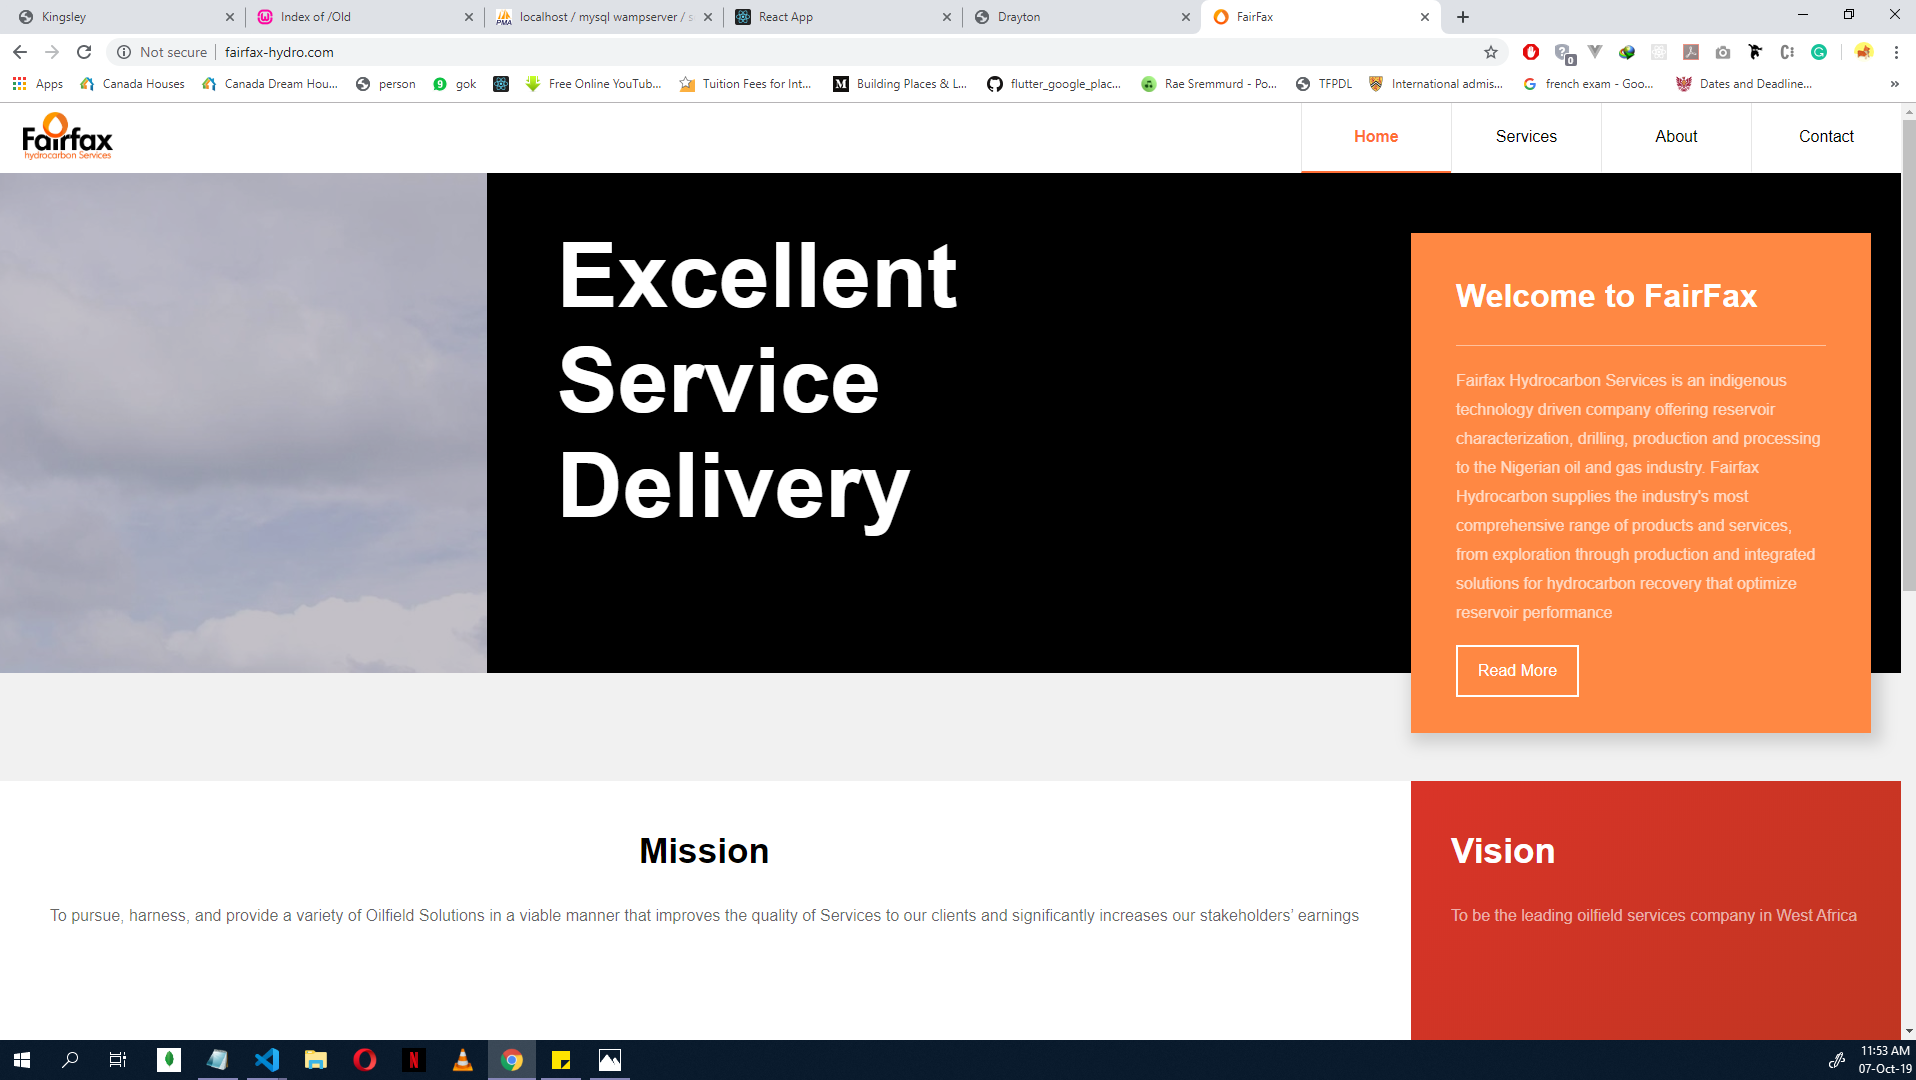Screen dimensions: 1916x1080
Task: Open the Chrome three-dot menu
Action: [1896, 52]
